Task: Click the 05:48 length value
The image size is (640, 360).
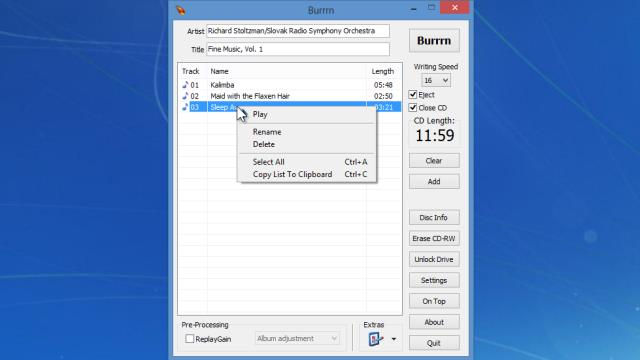Action: pos(383,85)
